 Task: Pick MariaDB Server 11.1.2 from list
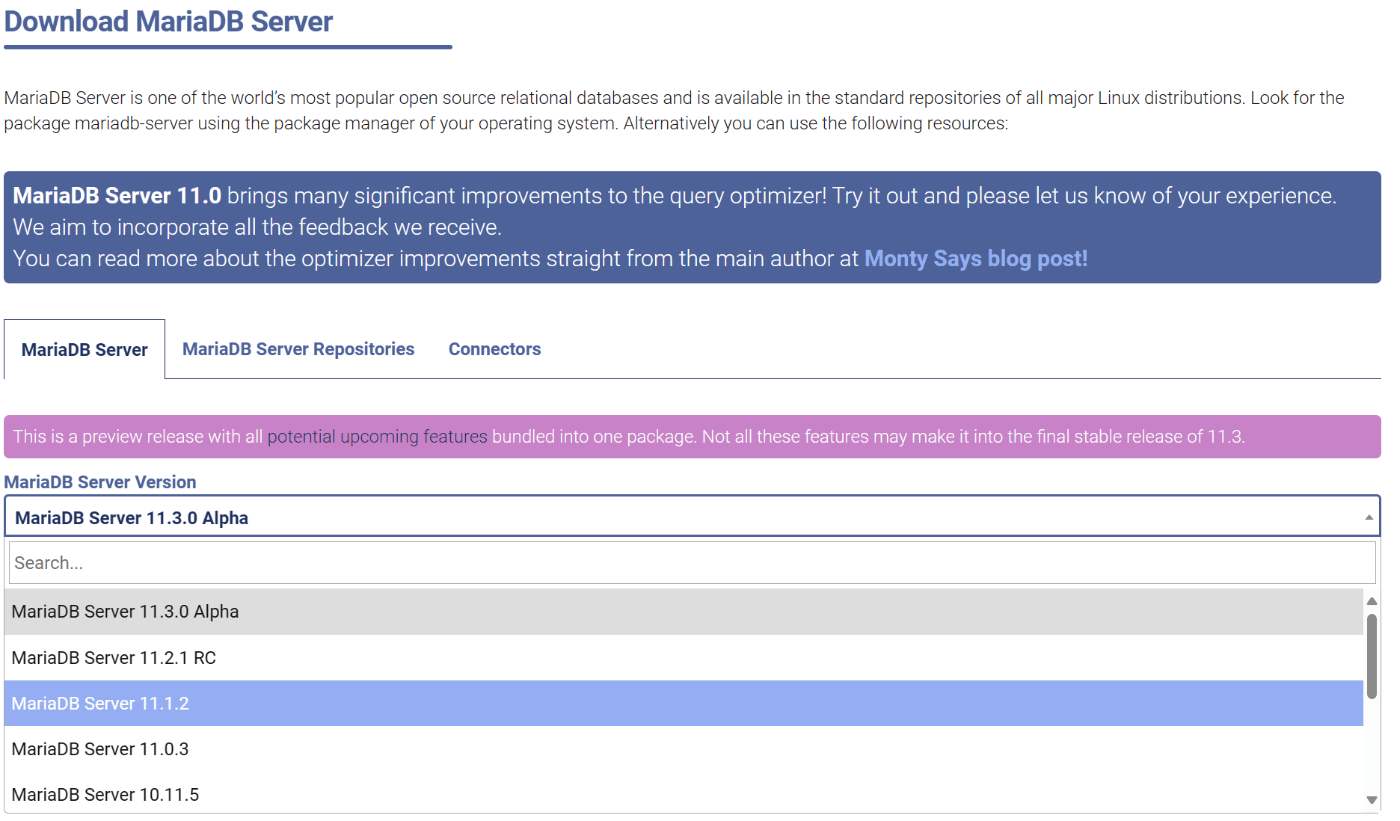click(x=684, y=704)
